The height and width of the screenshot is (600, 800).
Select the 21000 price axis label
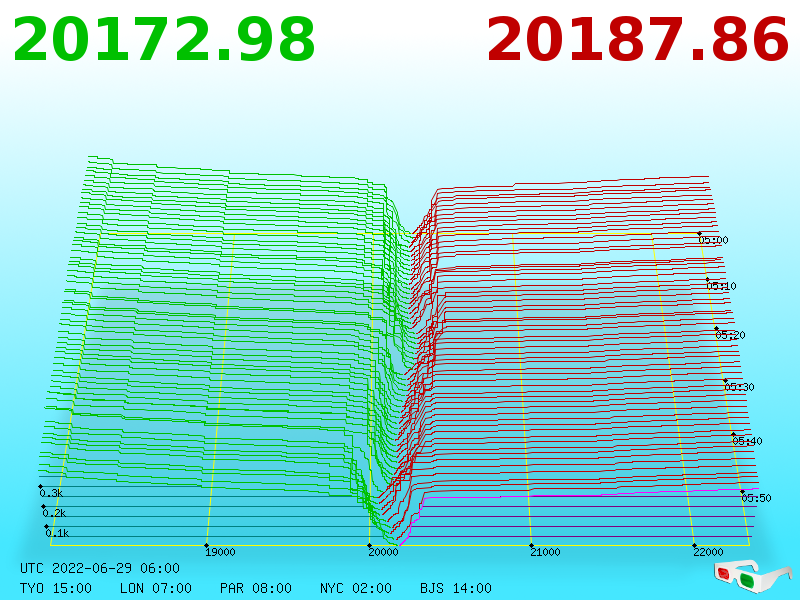point(545,552)
